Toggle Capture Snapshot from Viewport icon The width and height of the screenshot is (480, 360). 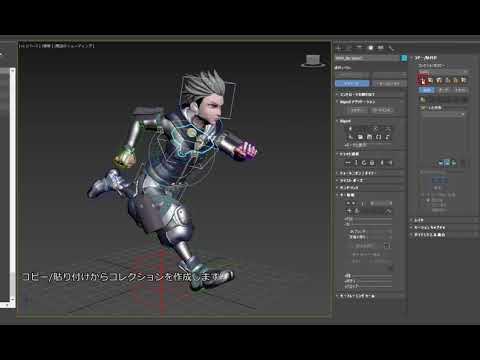pos(441,163)
